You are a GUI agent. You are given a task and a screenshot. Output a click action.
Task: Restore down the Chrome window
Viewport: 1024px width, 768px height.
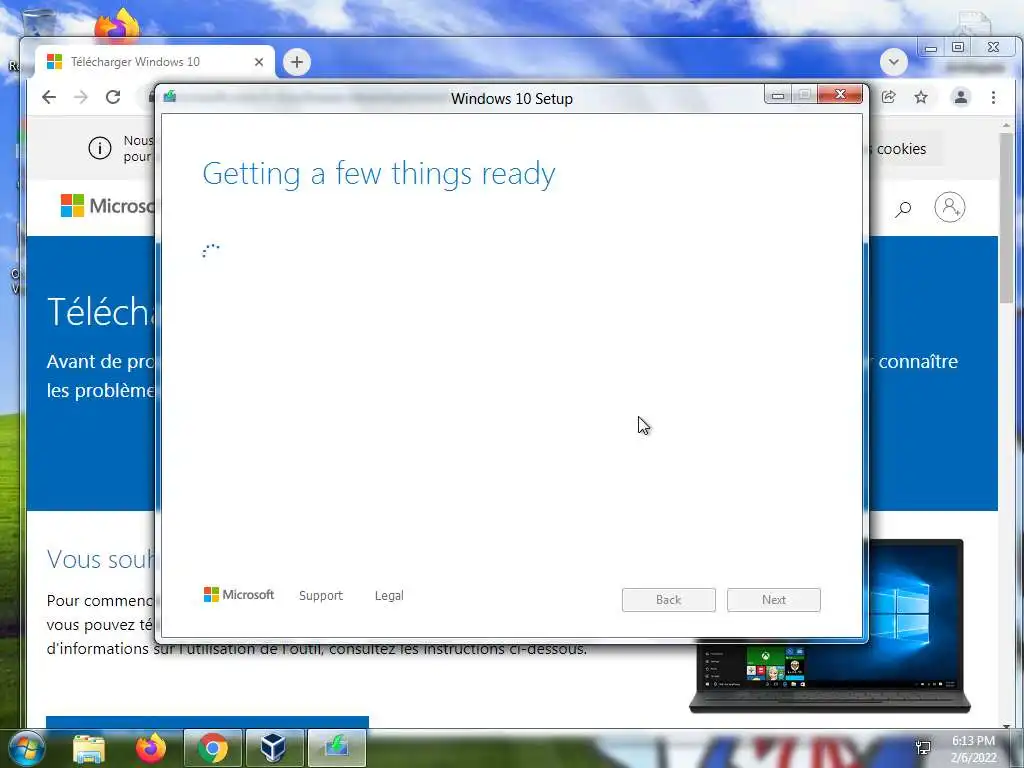958,47
